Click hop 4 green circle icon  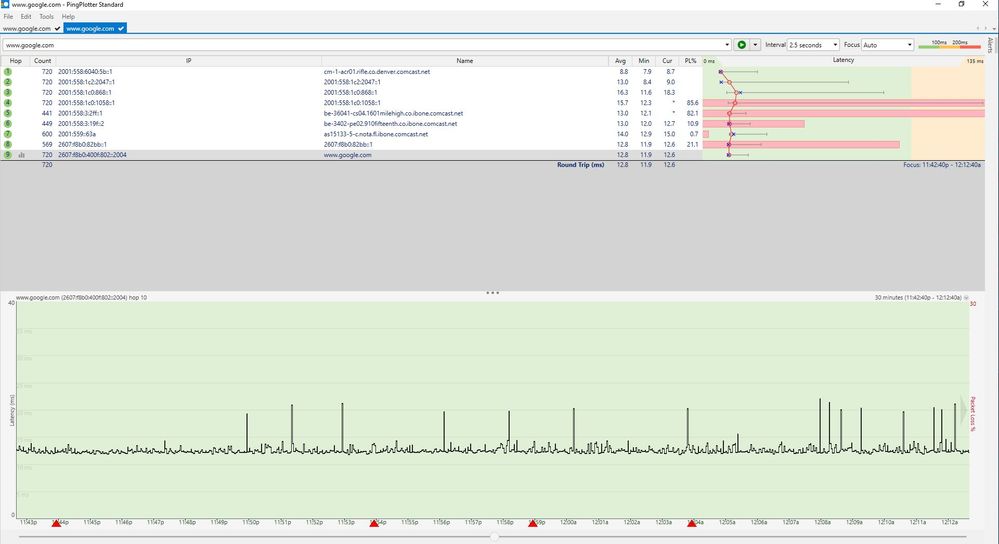click(x=8, y=103)
